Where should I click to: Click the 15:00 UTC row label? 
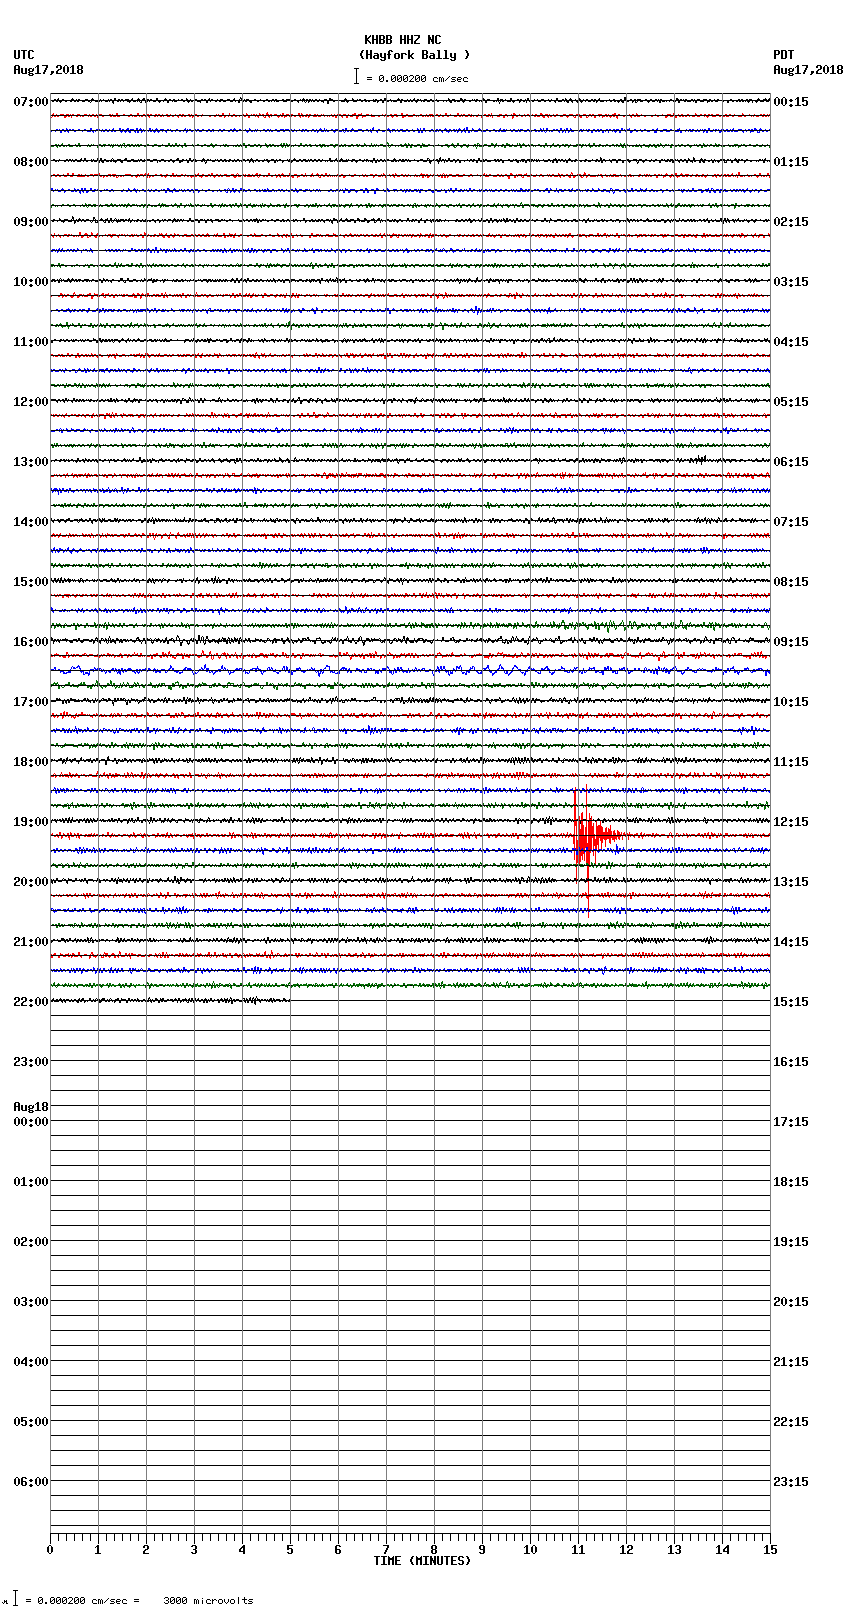31,582
